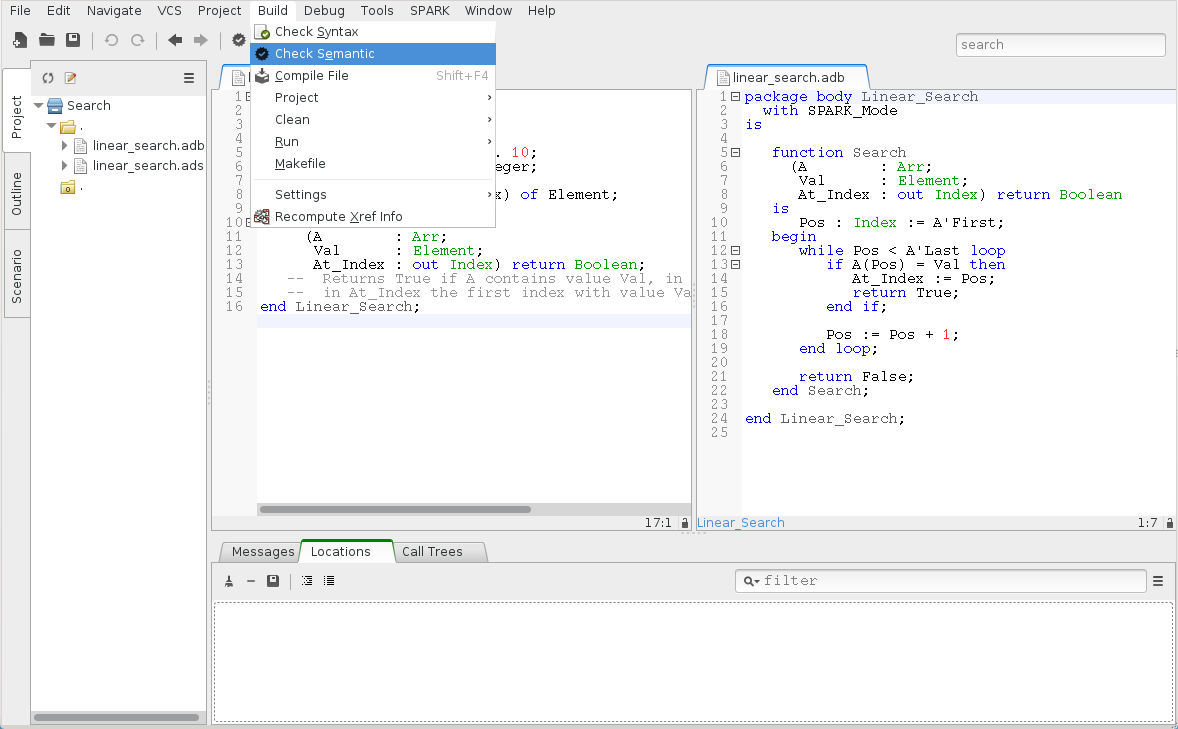Click the Check Syntax menu icon
The width and height of the screenshot is (1178, 729).
pos(262,32)
